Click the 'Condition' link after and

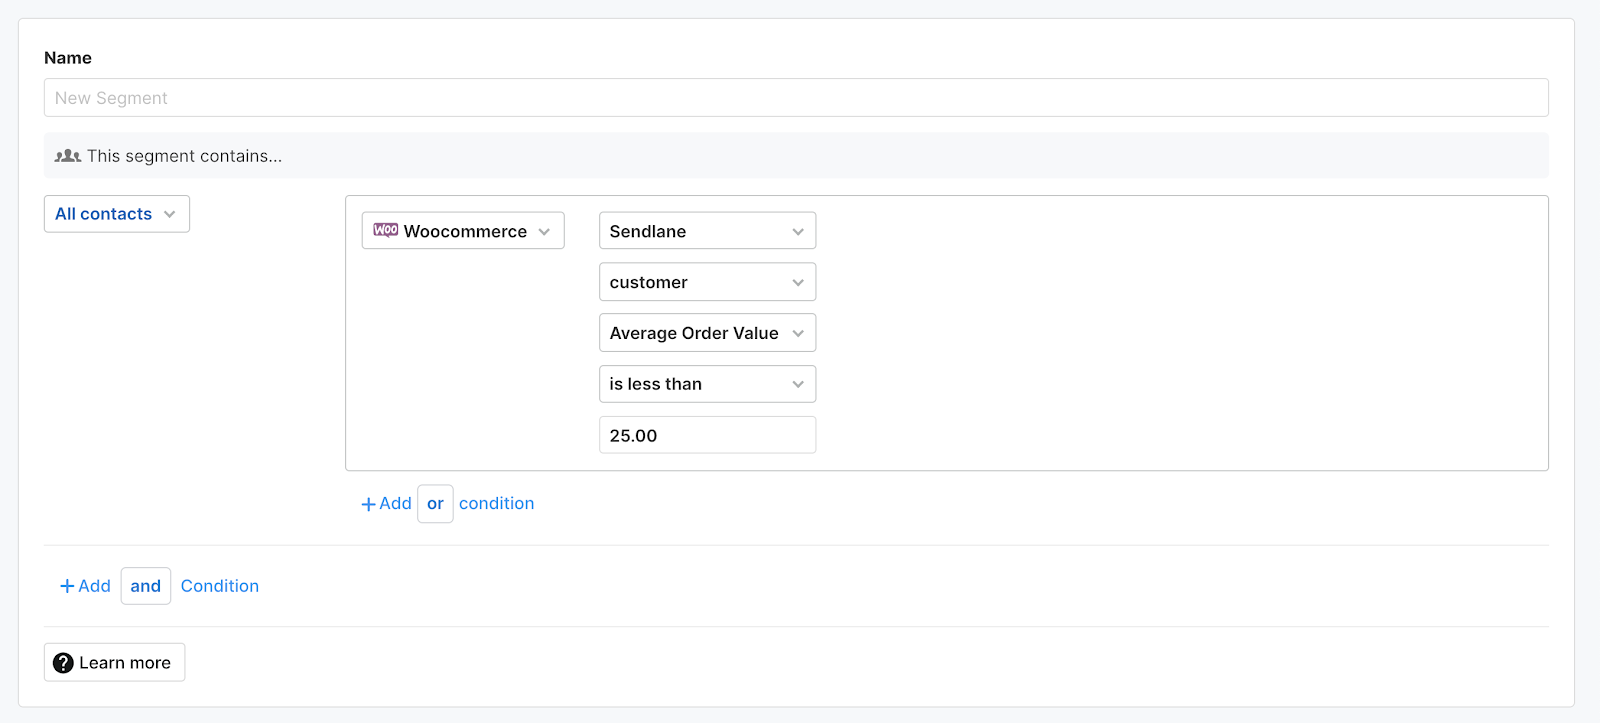pos(219,586)
